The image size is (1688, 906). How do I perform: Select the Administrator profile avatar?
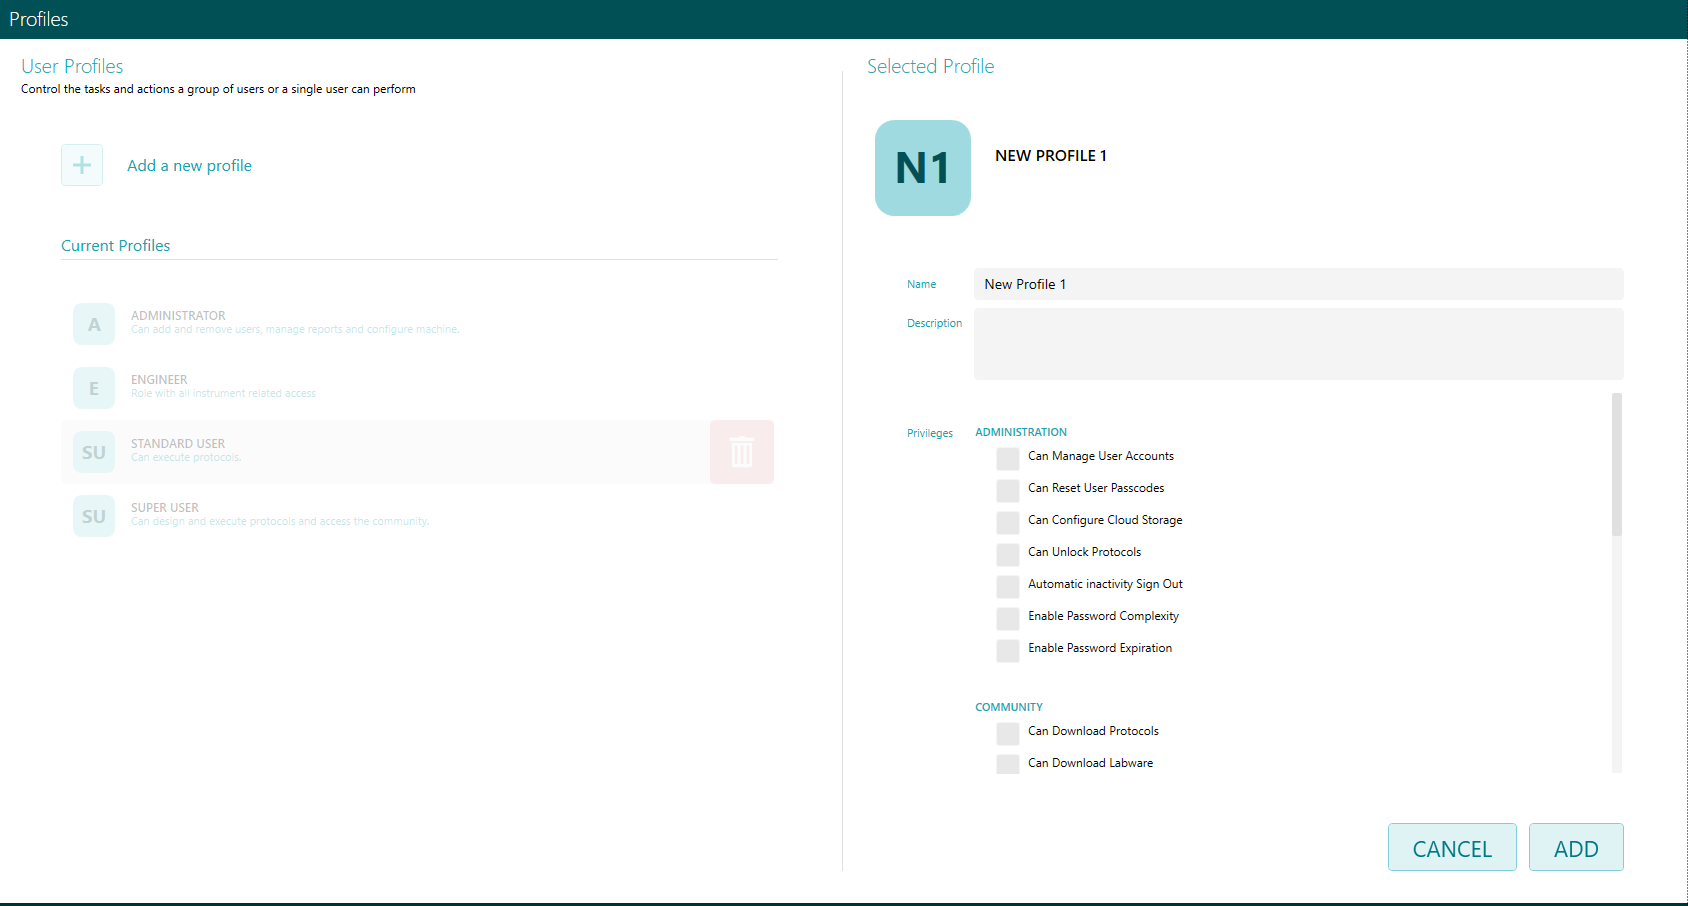point(93,324)
